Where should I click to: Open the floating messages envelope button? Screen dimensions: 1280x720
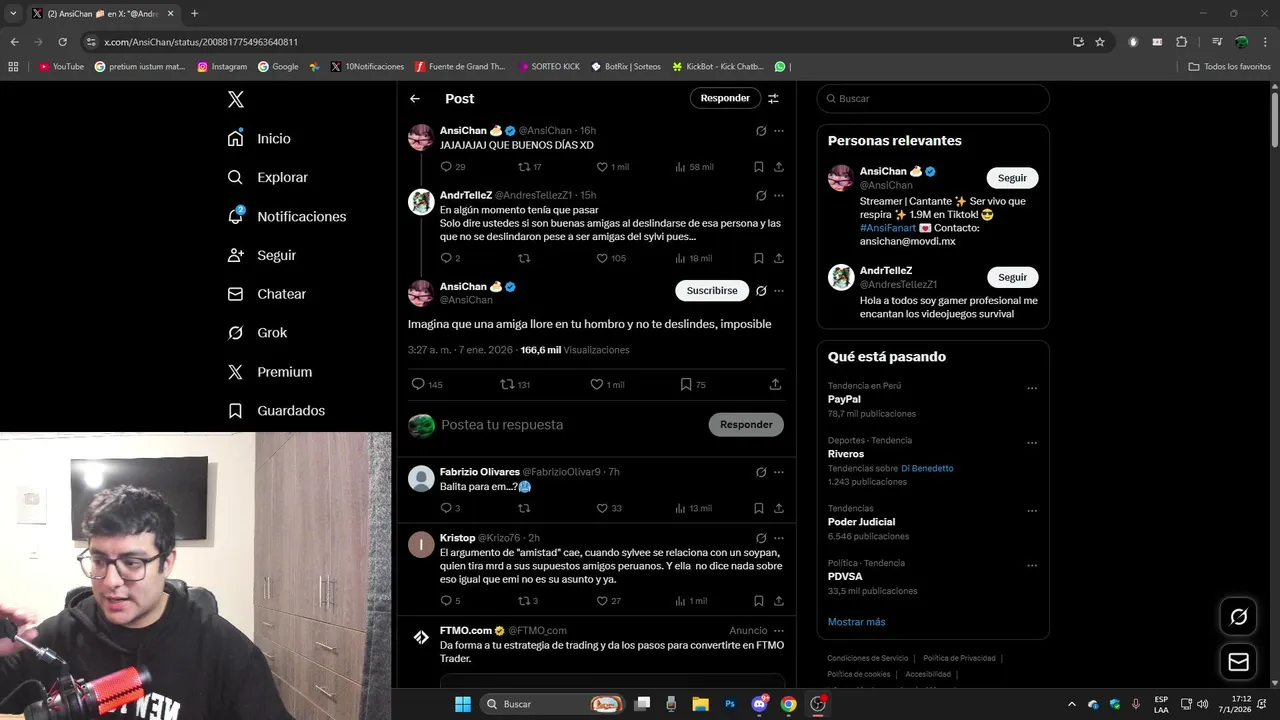point(1238,662)
